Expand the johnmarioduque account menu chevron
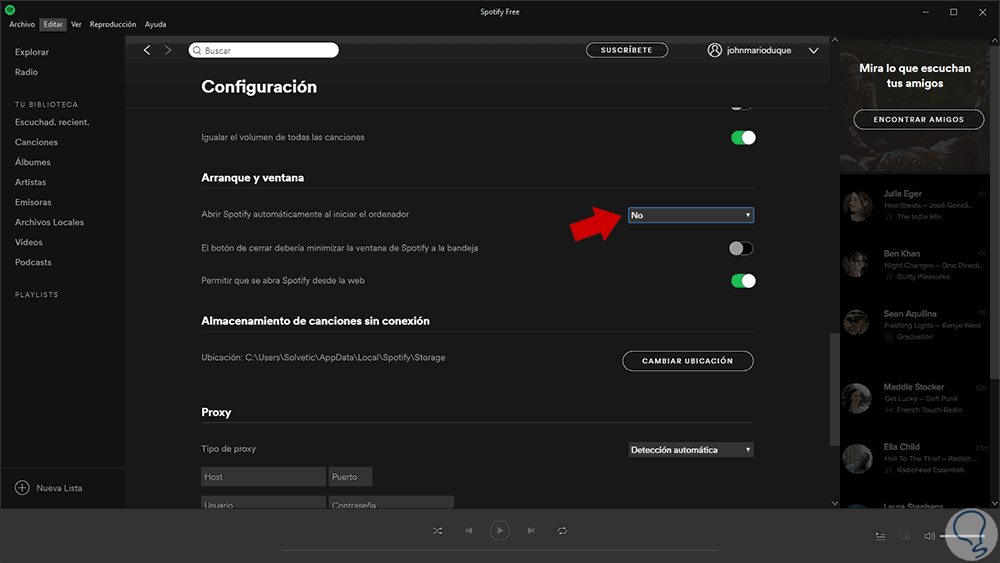 coord(814,50)
